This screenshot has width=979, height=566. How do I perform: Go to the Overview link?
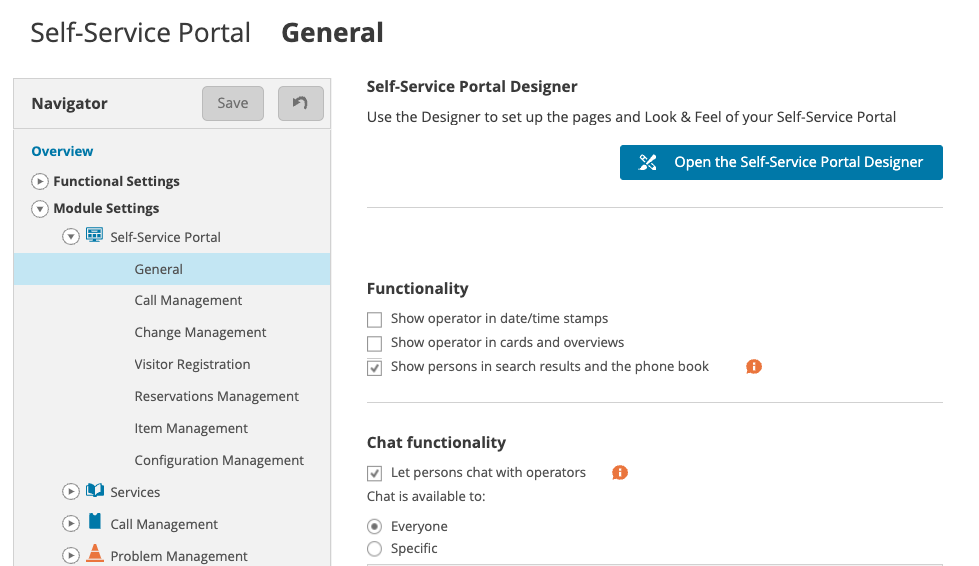62,151
